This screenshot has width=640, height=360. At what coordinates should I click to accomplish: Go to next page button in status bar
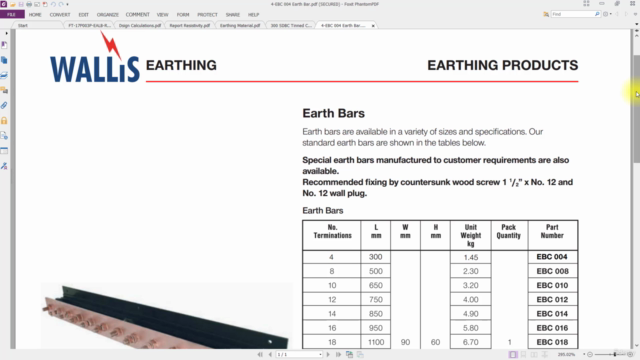coord(328,355)
